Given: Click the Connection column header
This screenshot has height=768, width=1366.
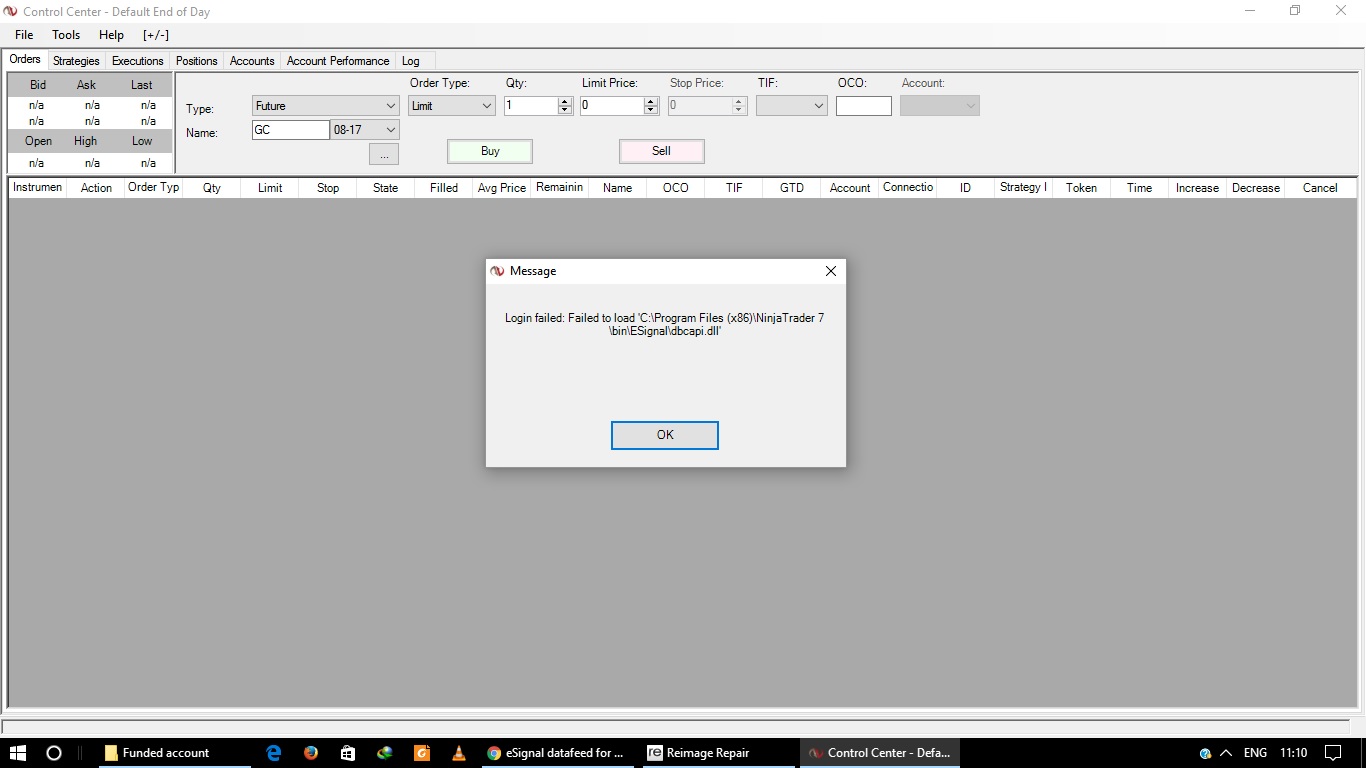Looking at the screenshot, I should pos(908,188).
